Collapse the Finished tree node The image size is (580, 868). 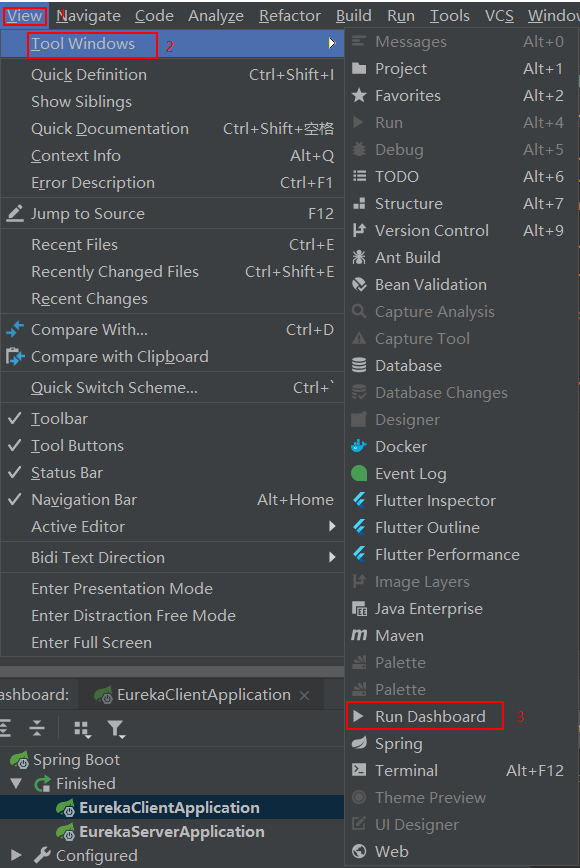(16, 783)
